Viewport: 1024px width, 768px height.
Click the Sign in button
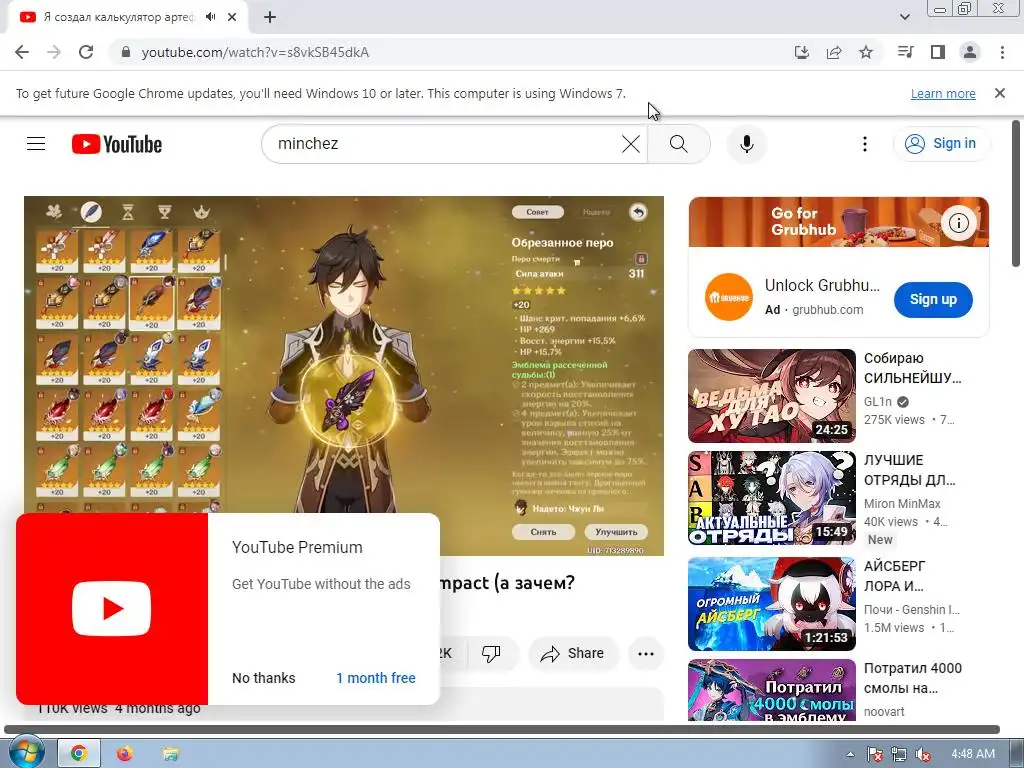[941, 144]
